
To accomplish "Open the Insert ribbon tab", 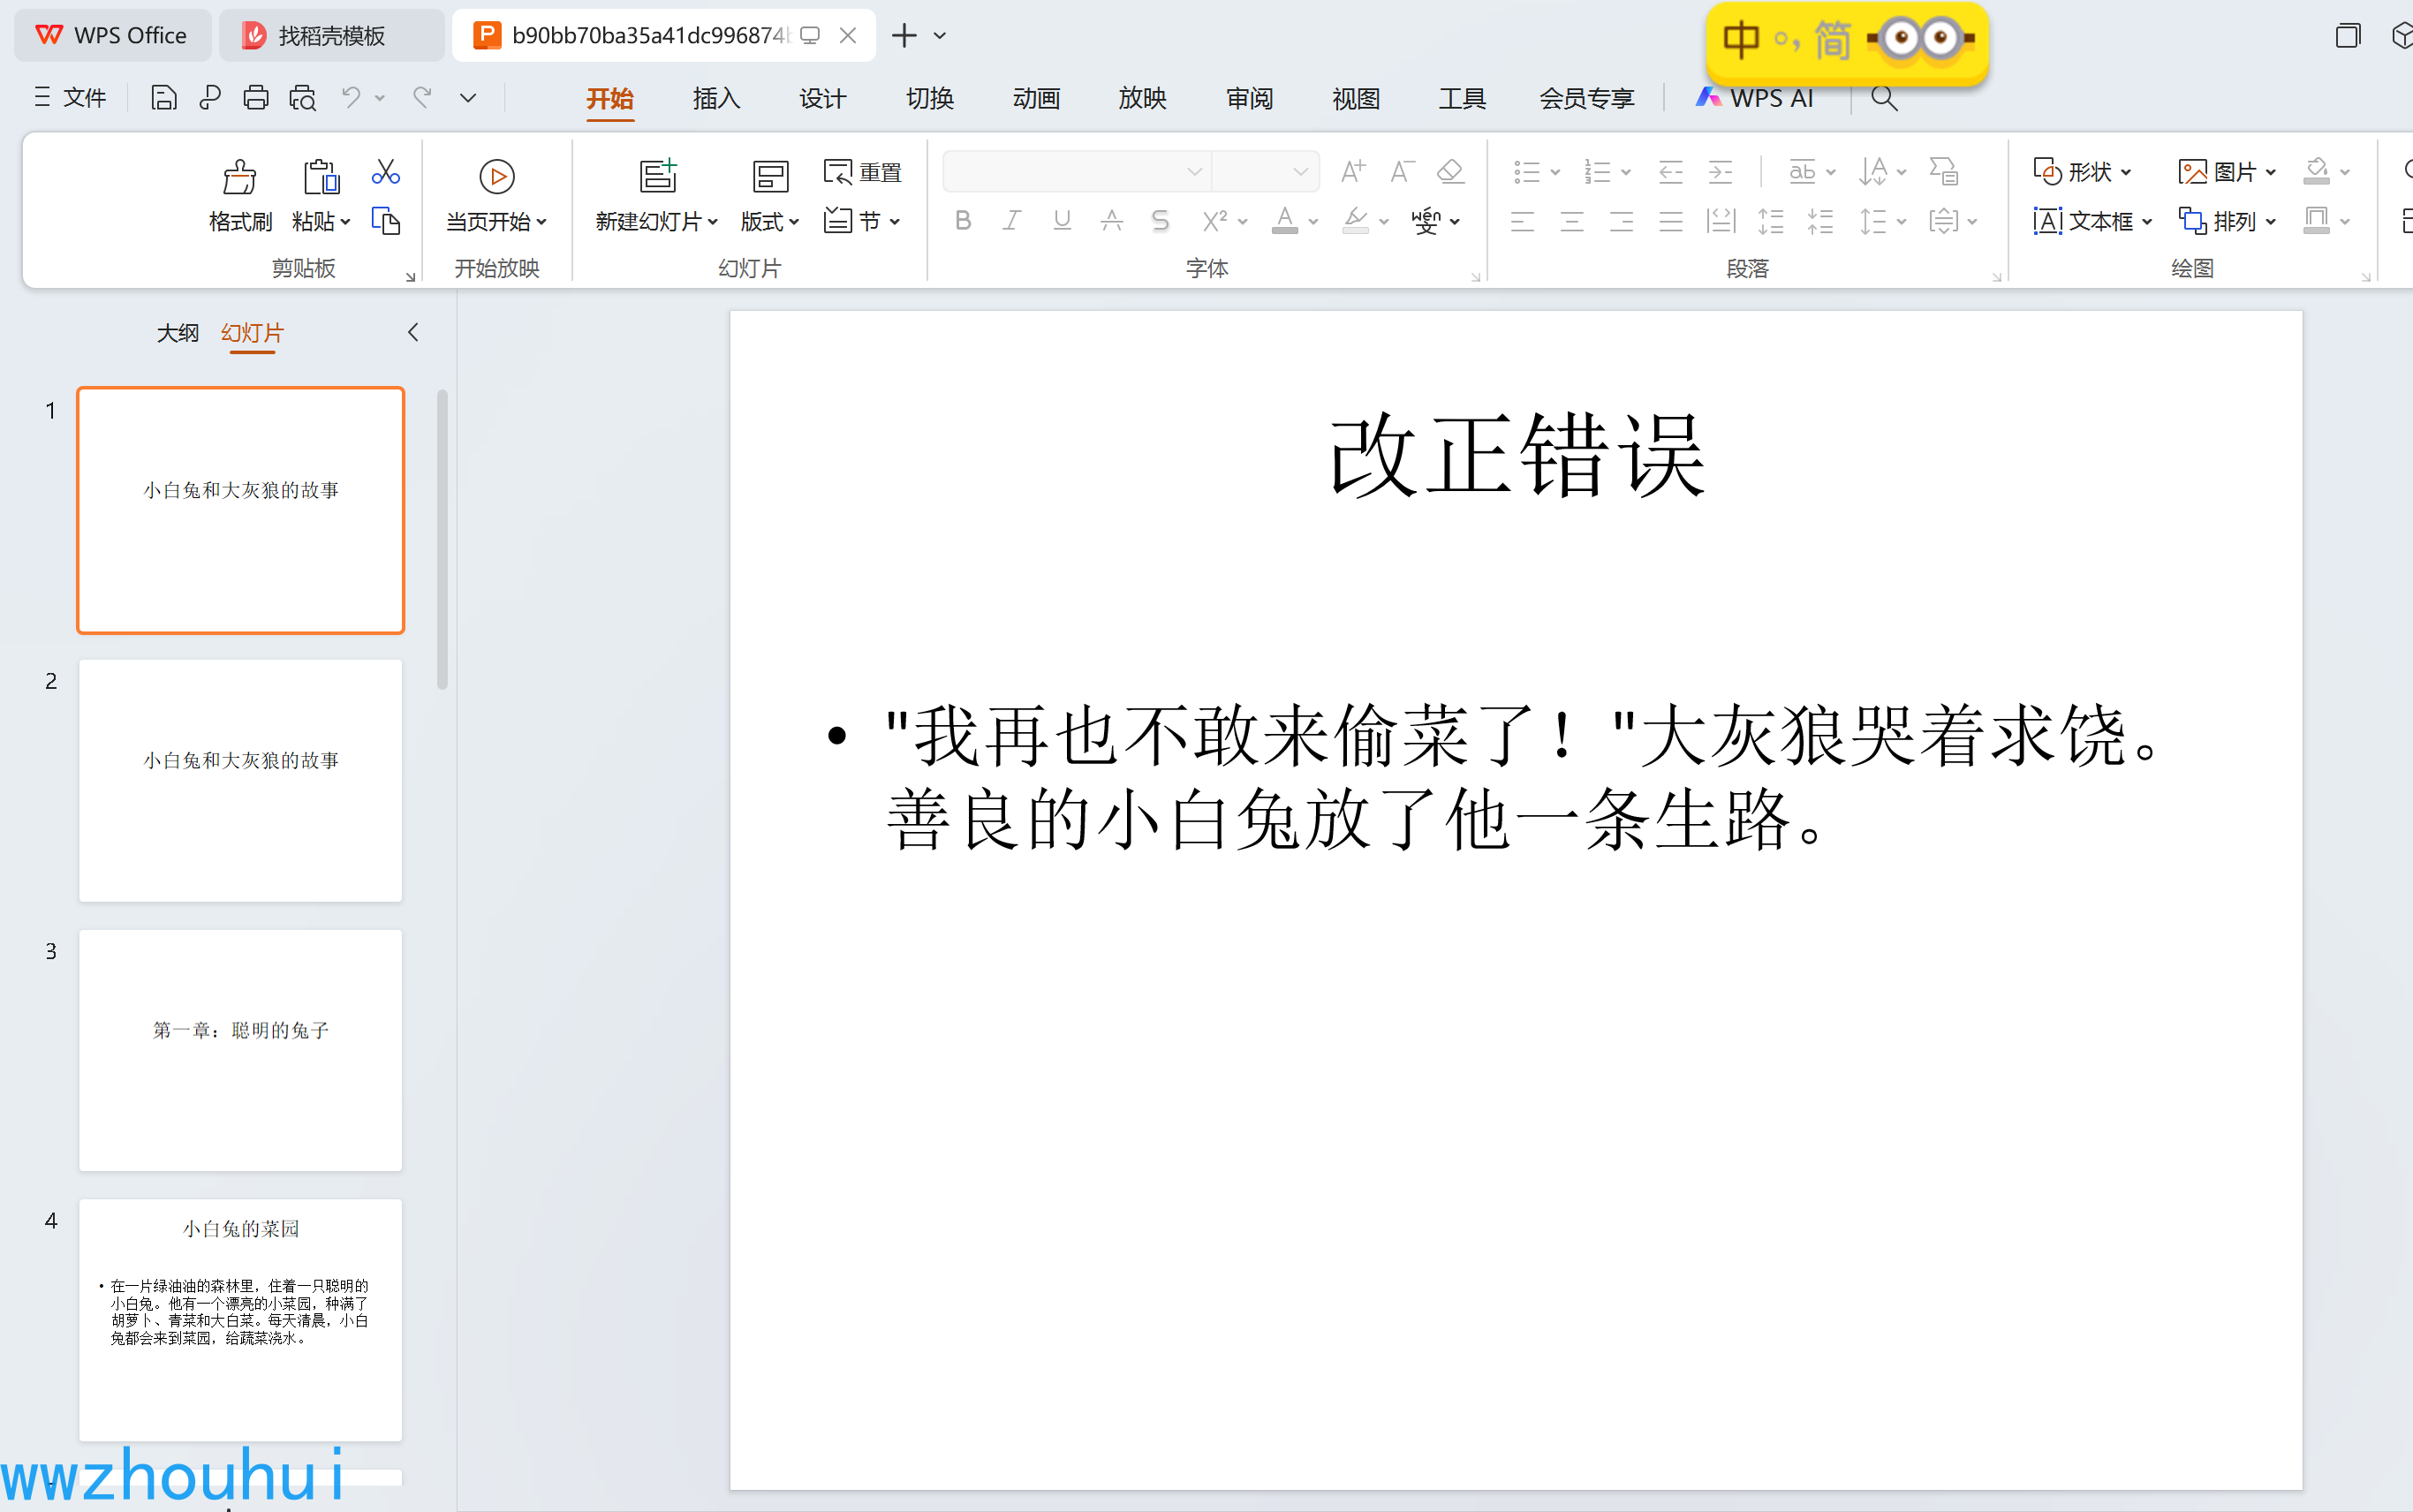I will click(716, 98).
